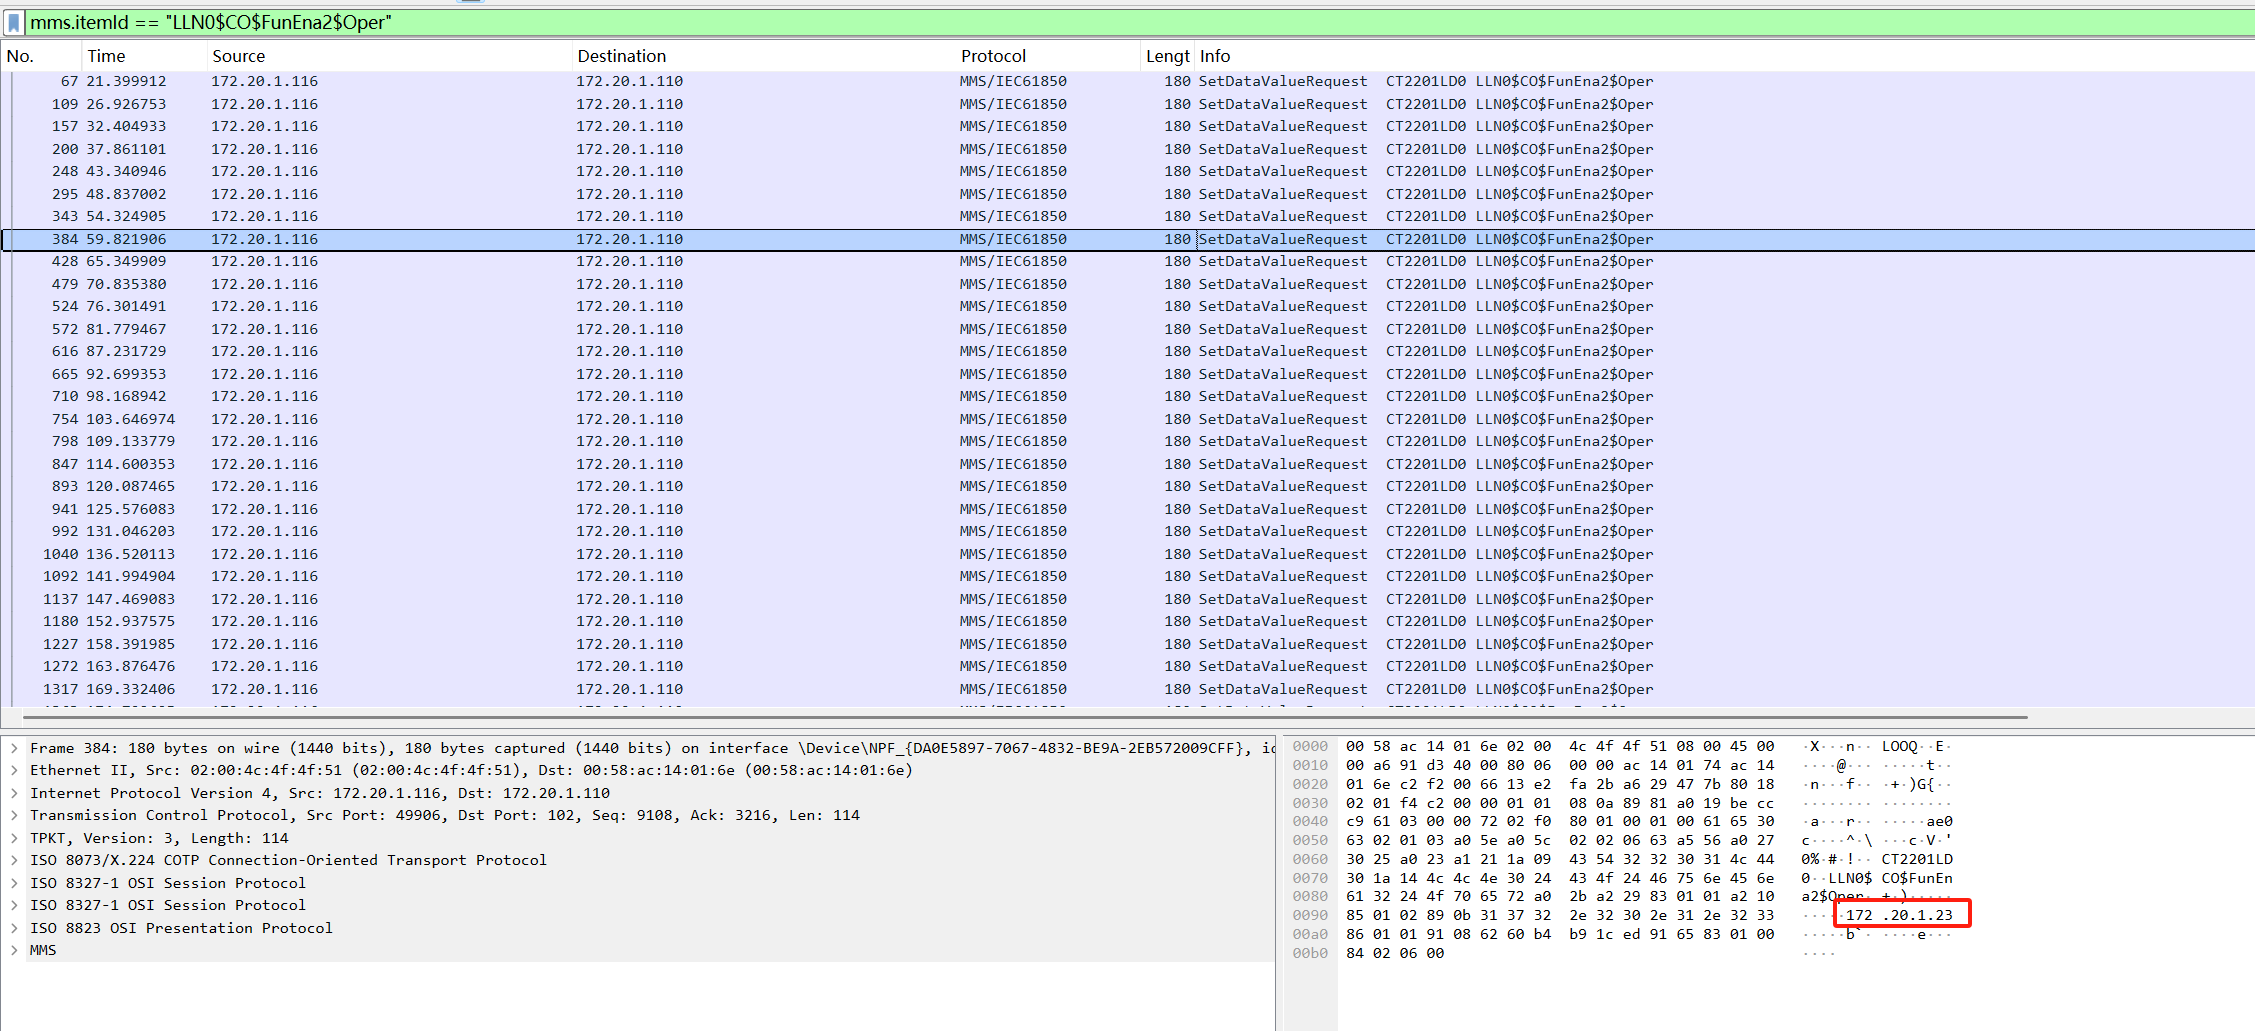The height and width of the screenshot is (1031, 2255).
Task: Select packet 1040 at time 136.520113
Action: (x=1128, y=554)
